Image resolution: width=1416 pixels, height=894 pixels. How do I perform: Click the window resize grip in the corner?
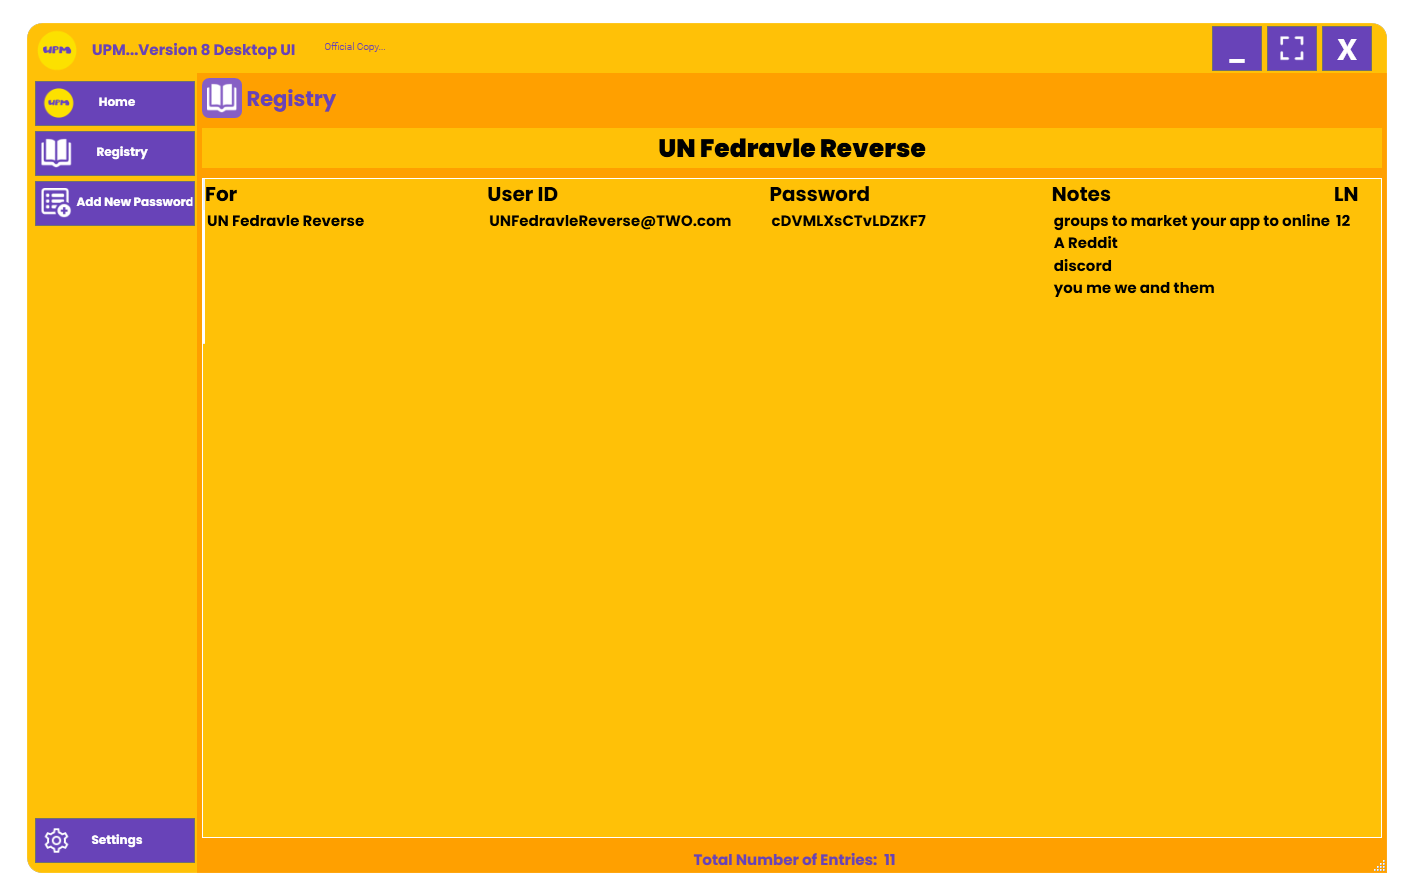pos(1379,866)
